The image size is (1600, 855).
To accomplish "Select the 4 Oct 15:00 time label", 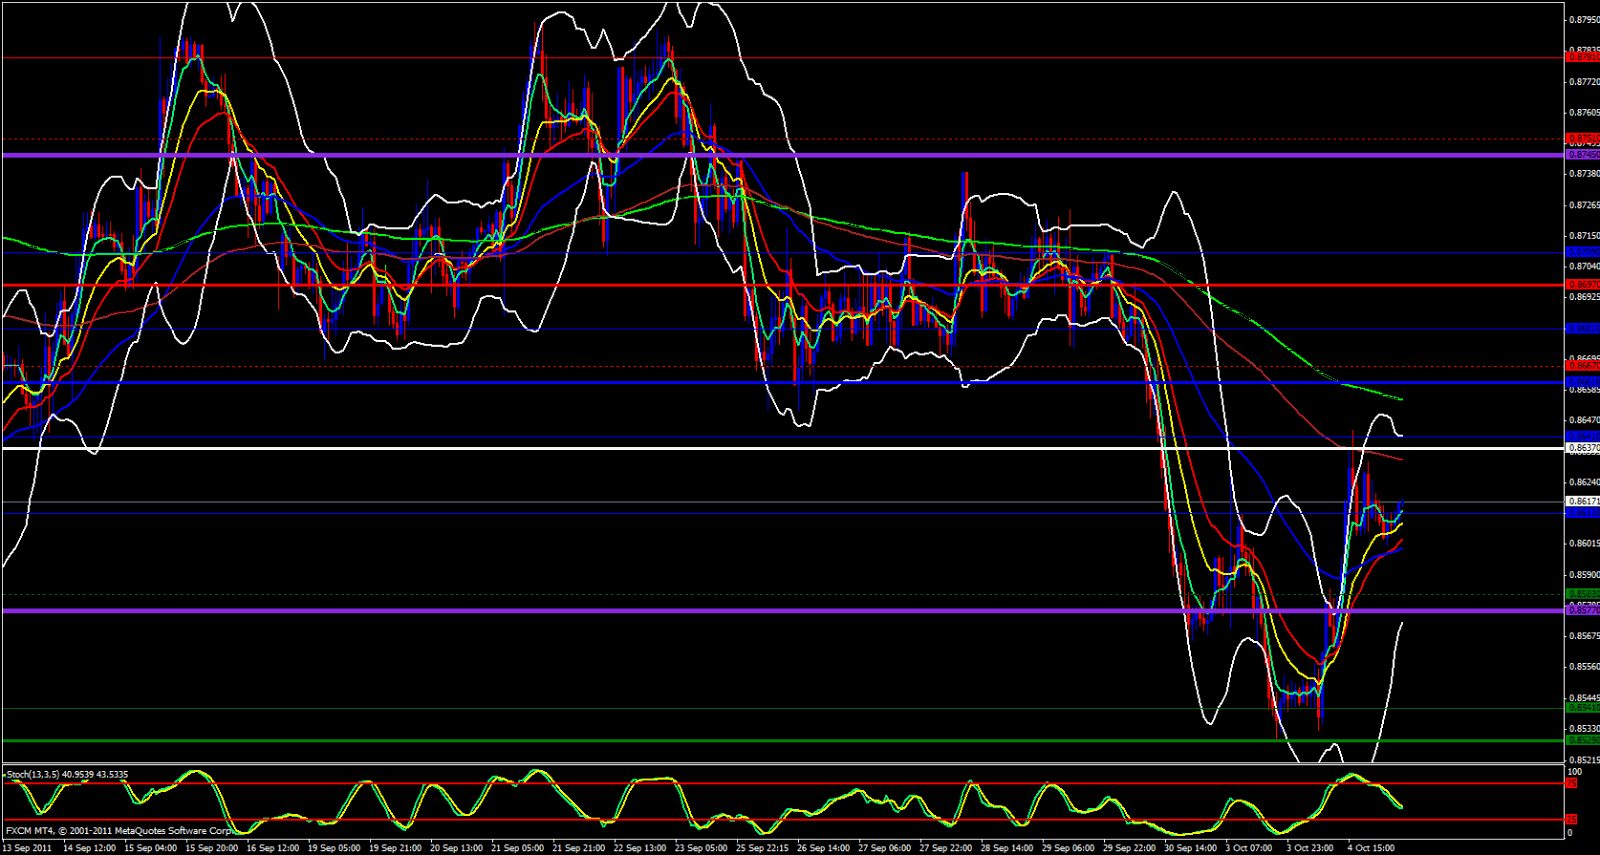I will (1370, 848).
